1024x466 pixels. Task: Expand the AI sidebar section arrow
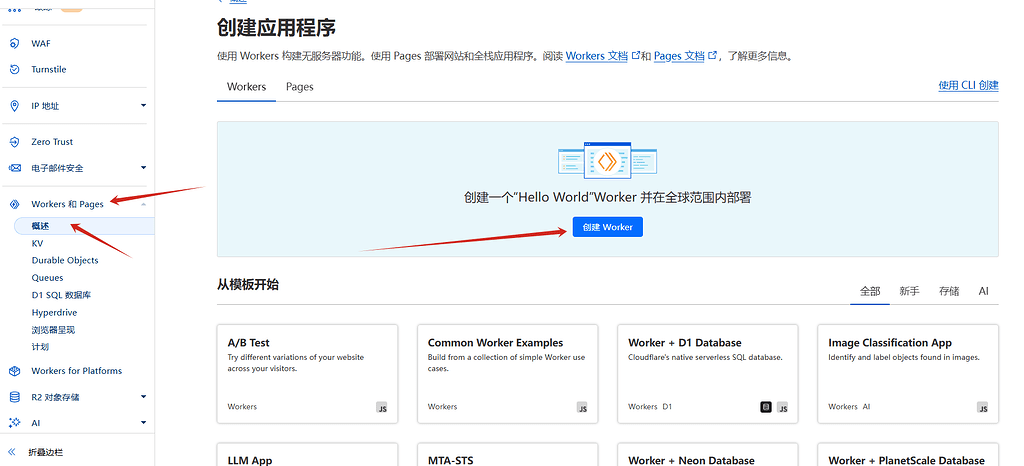(144, 423)
